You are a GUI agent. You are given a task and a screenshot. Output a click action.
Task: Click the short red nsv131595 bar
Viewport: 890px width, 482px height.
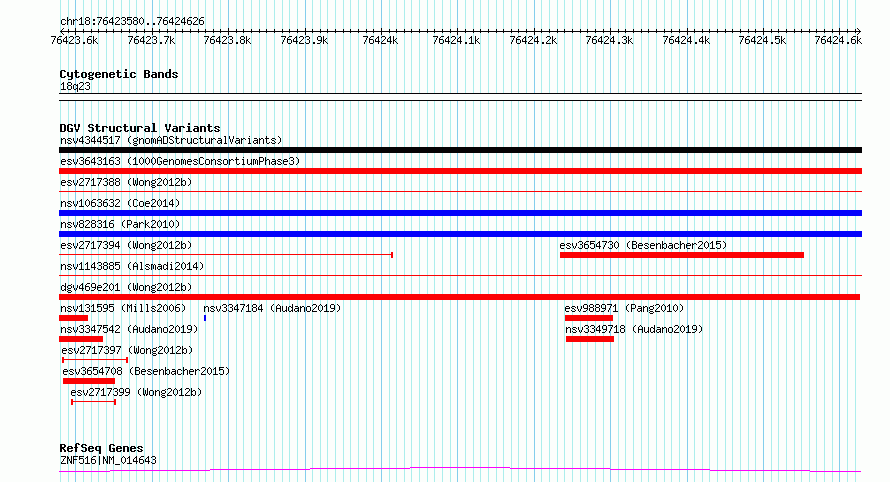(x=74, y=318)
